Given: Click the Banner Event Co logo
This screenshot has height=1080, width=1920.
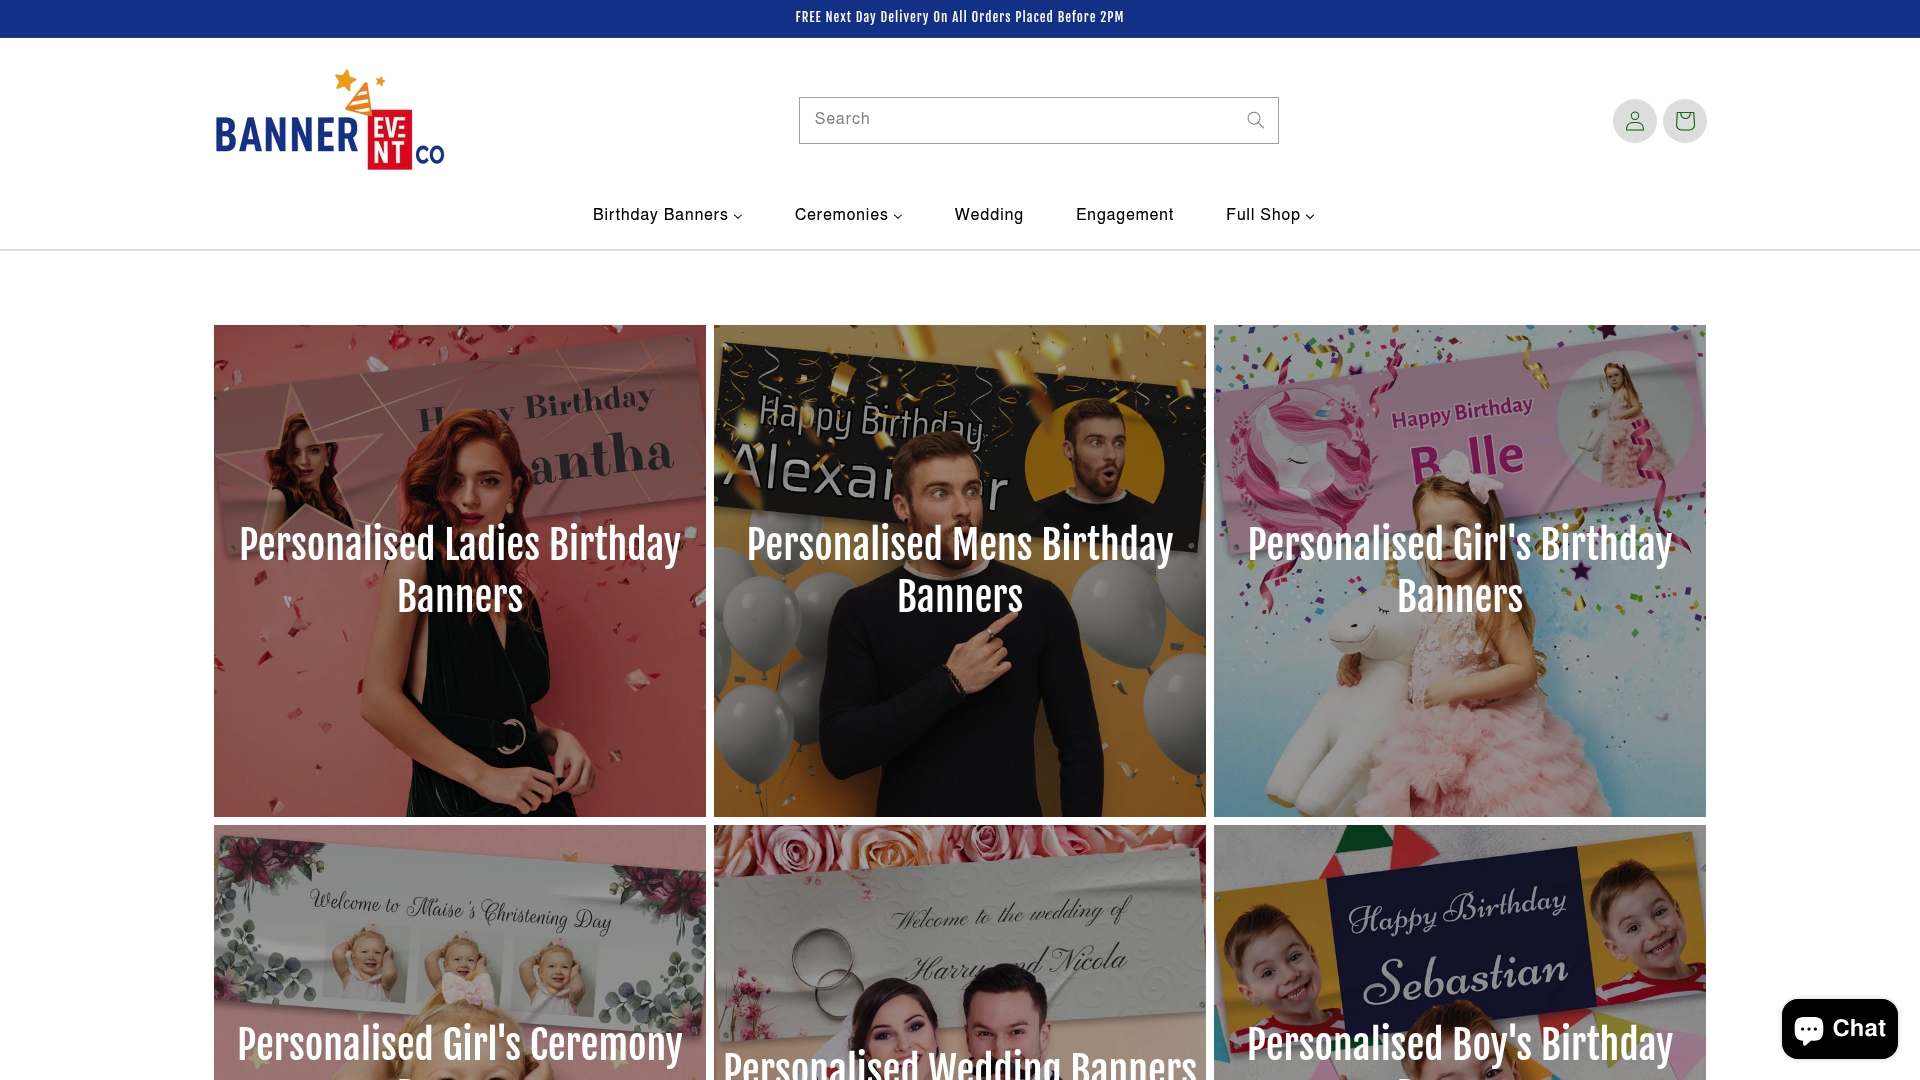Looking at the screenshot, I should click(x=330, y=120).
